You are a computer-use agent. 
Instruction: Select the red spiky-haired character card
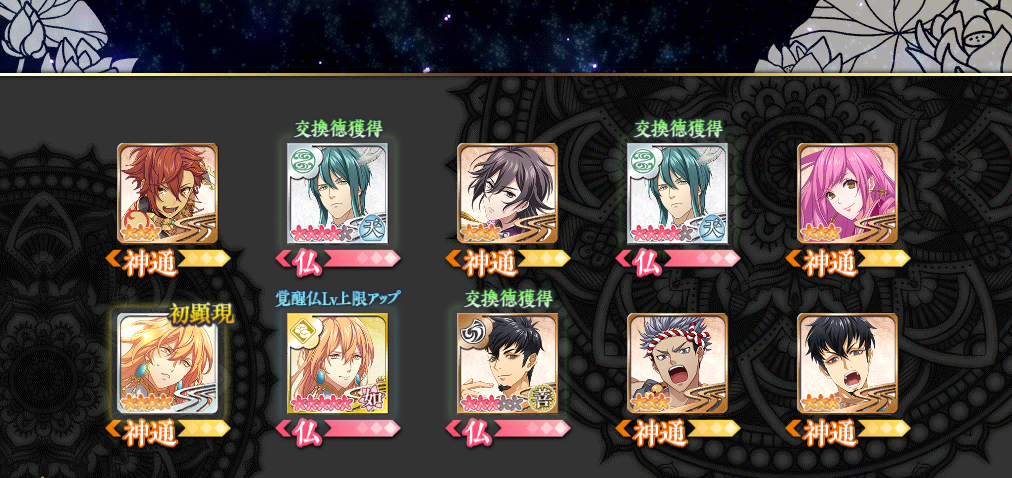pos(168,194)
